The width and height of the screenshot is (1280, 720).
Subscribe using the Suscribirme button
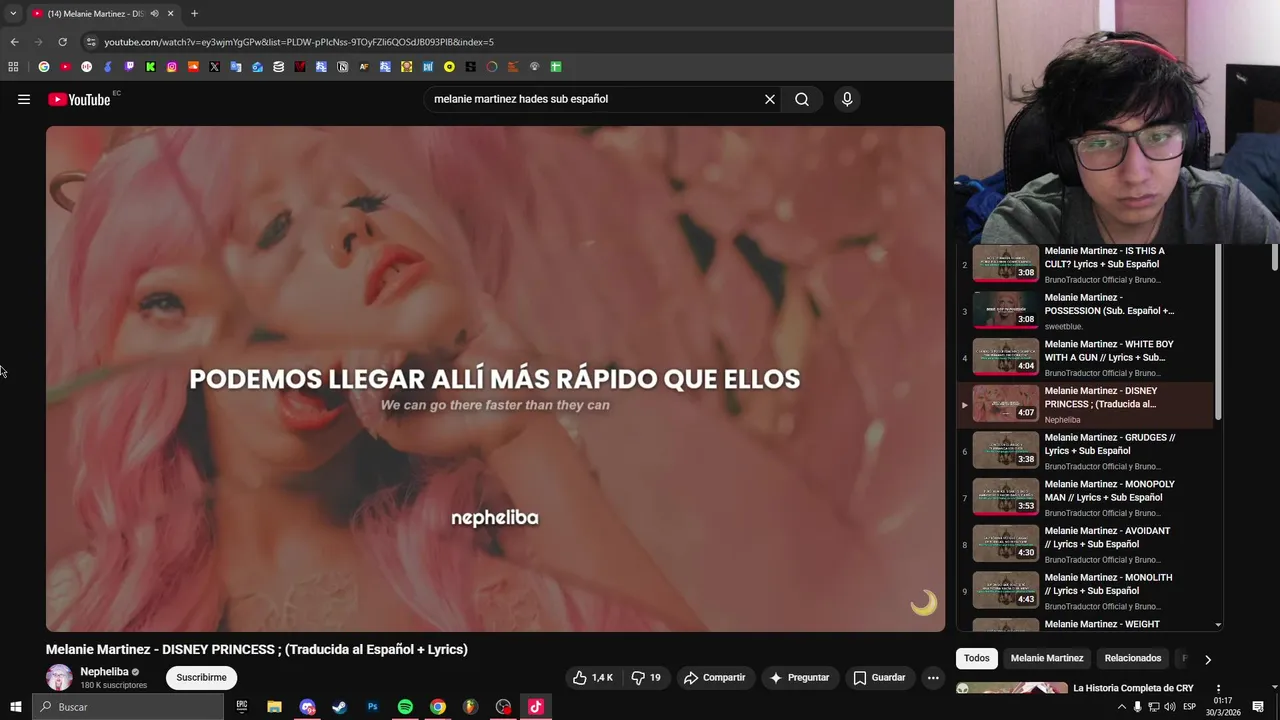pyautogui.click(x=201, y=677)
